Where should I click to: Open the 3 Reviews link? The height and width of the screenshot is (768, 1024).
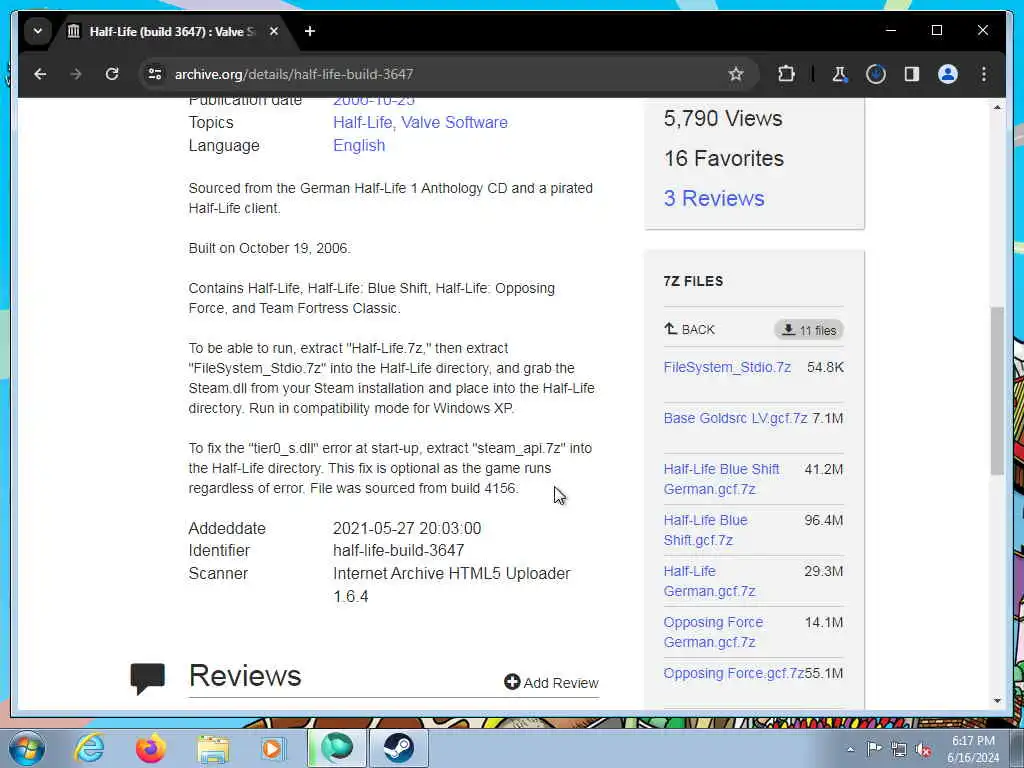pos(714,198)
